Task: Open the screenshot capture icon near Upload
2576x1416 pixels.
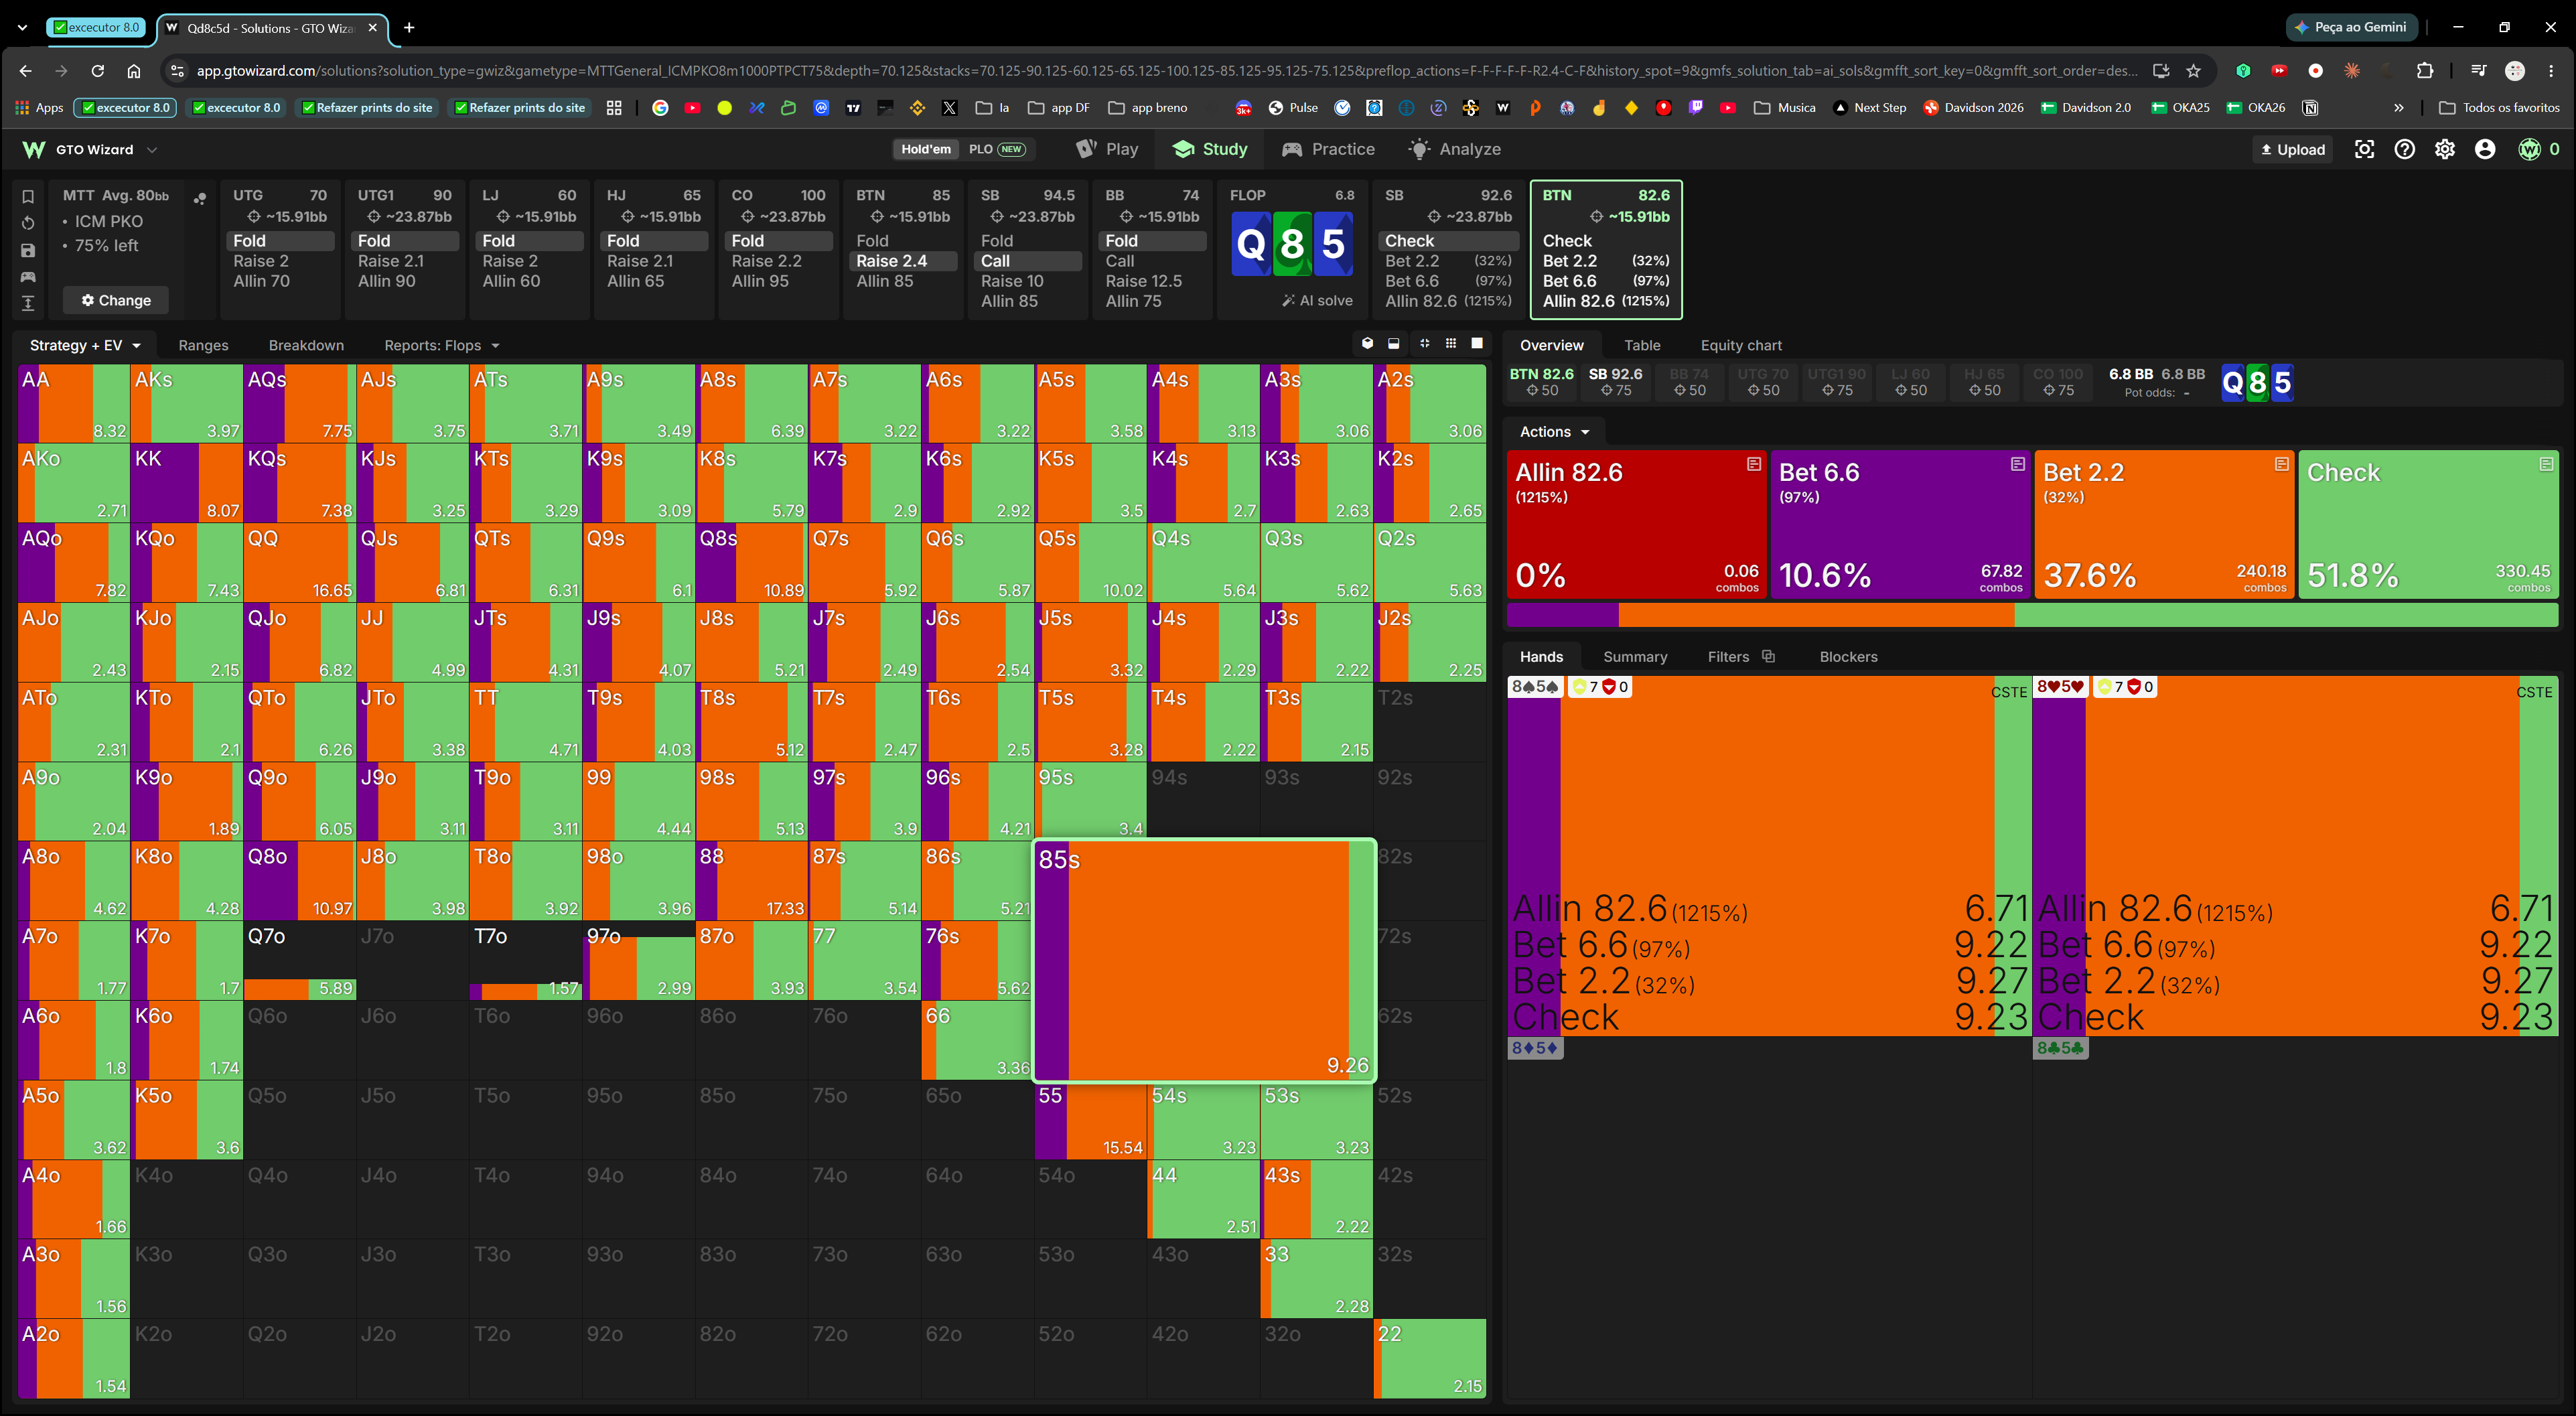Action: pos(2364,149)
